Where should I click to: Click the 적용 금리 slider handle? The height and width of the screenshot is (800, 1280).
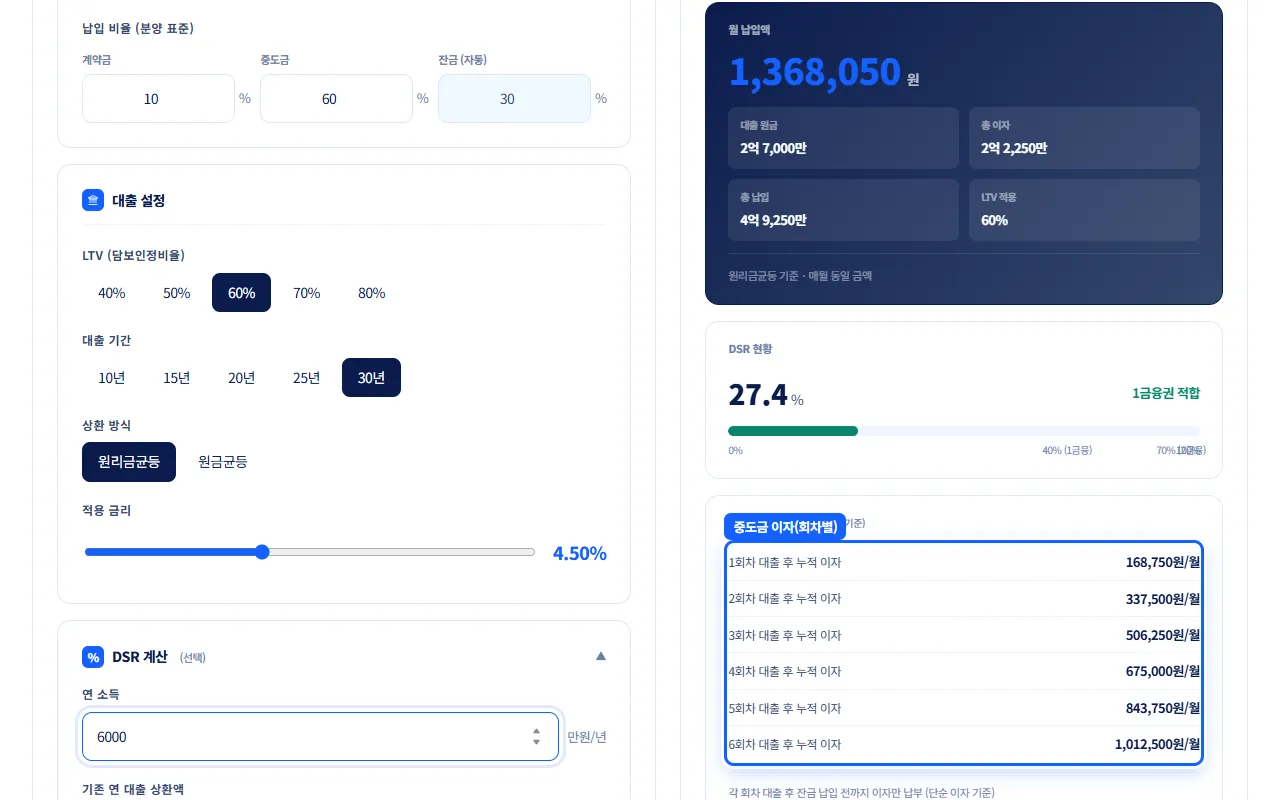click(262, 552)
